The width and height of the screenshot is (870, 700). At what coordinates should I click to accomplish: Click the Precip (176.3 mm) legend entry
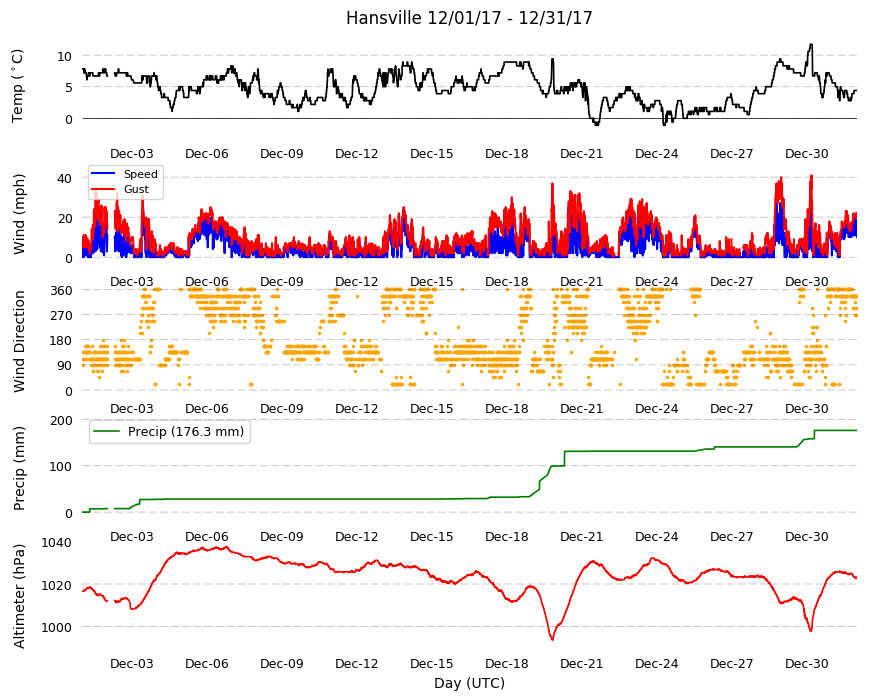coord(170,432)
